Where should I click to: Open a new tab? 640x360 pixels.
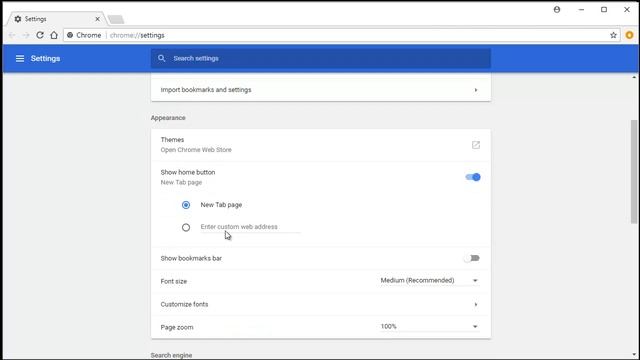pos(116,19)
